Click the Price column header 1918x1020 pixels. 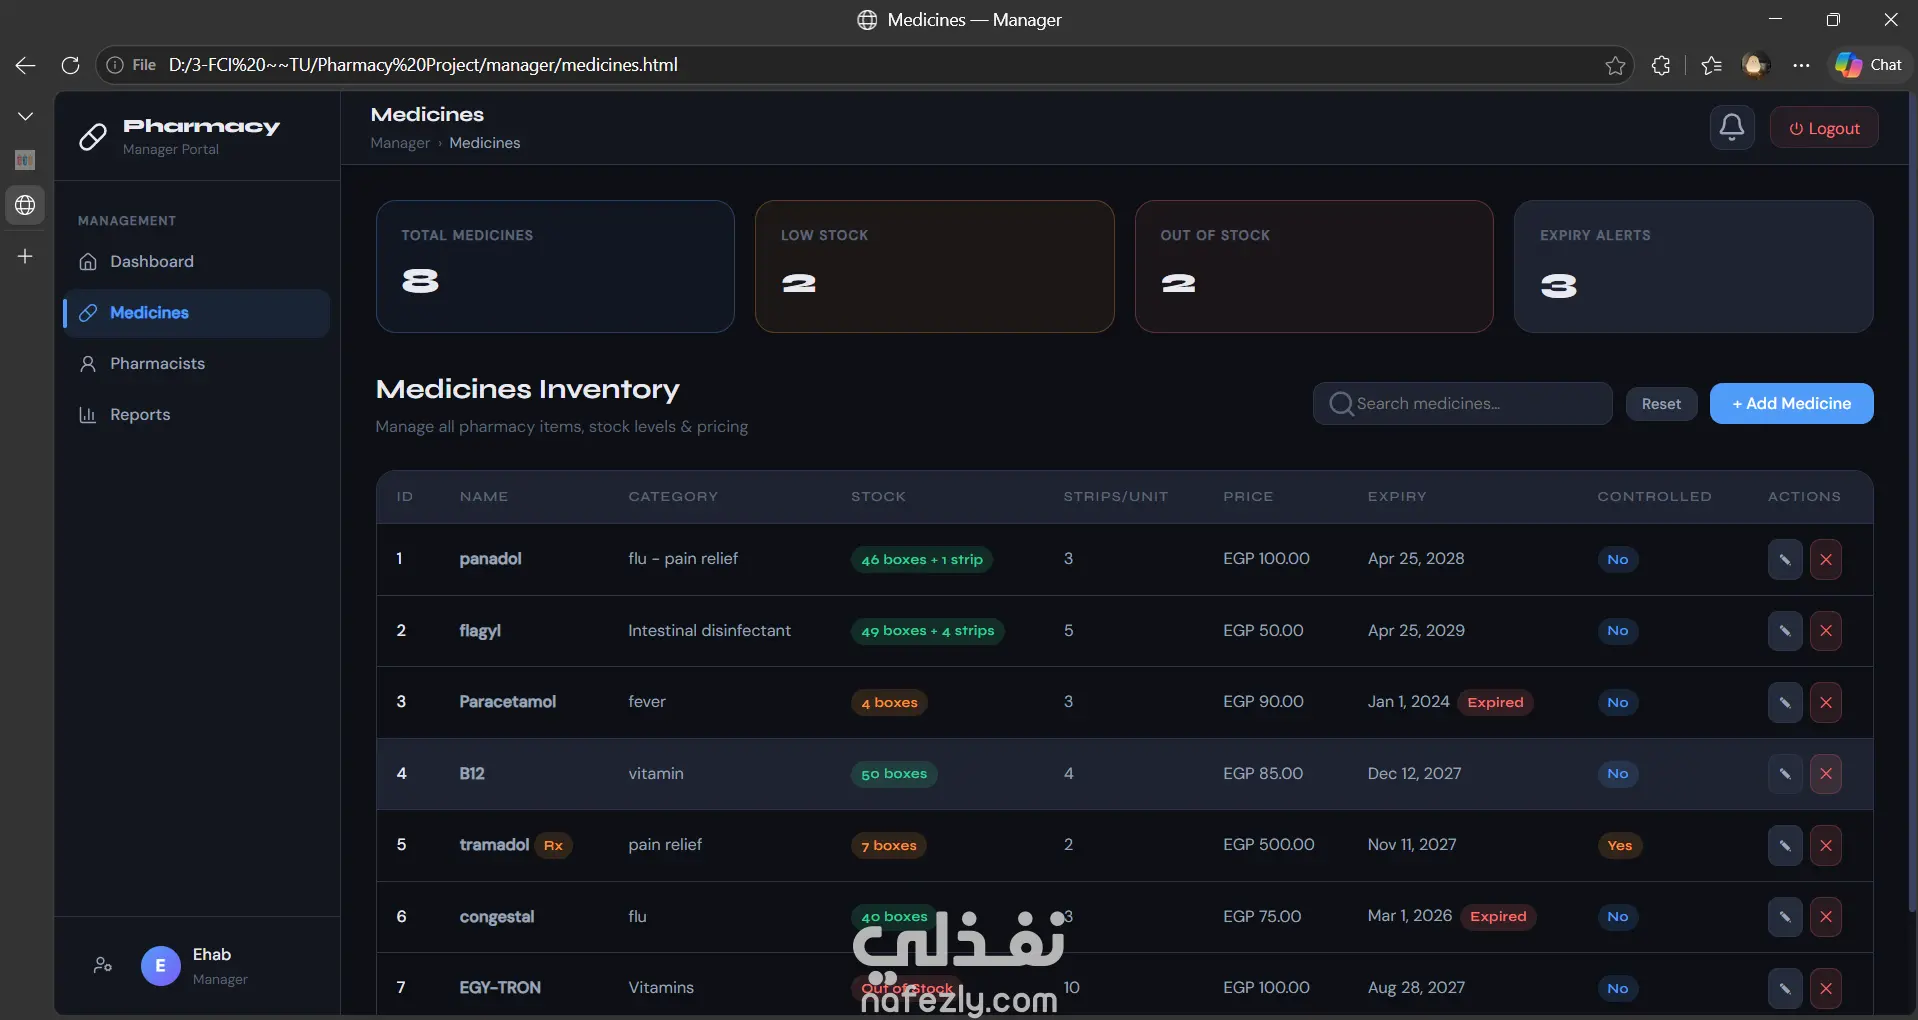point(1248,497)
